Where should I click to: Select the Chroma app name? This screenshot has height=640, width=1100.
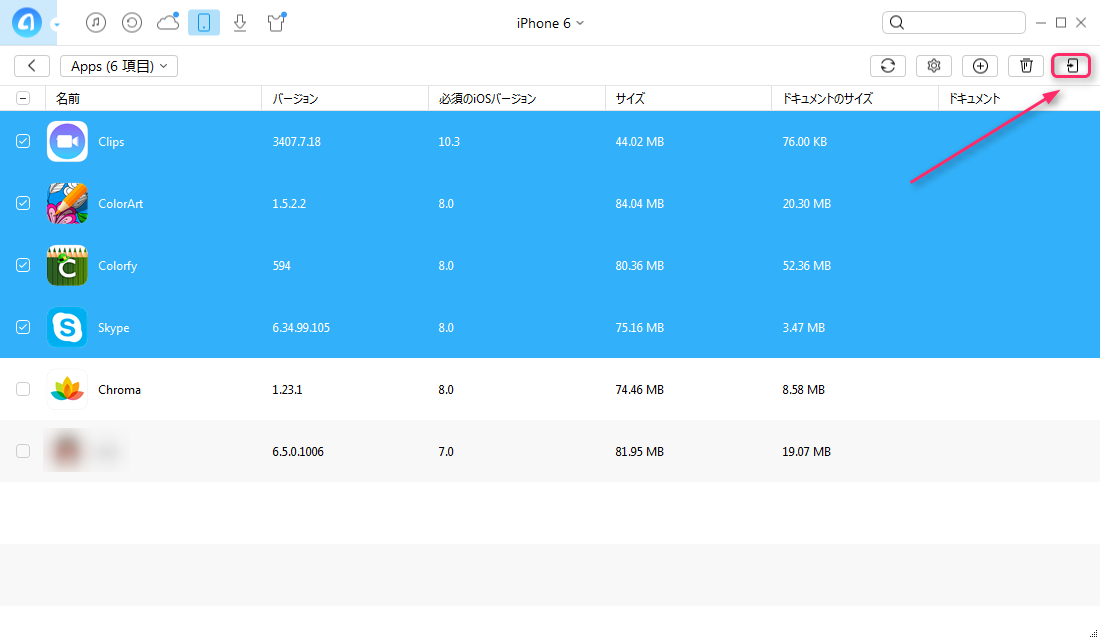(x=119, y=389)
